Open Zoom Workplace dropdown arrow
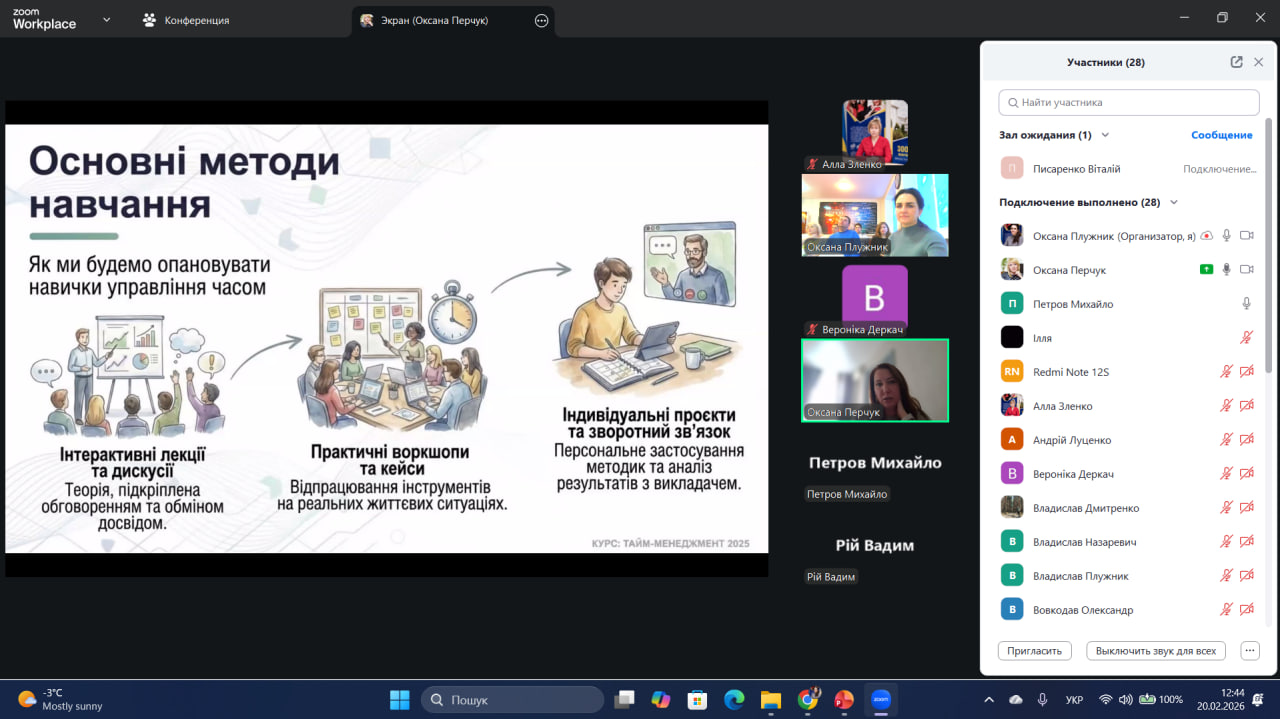The height and width of the screenshot is (719, 1280). 107,20
